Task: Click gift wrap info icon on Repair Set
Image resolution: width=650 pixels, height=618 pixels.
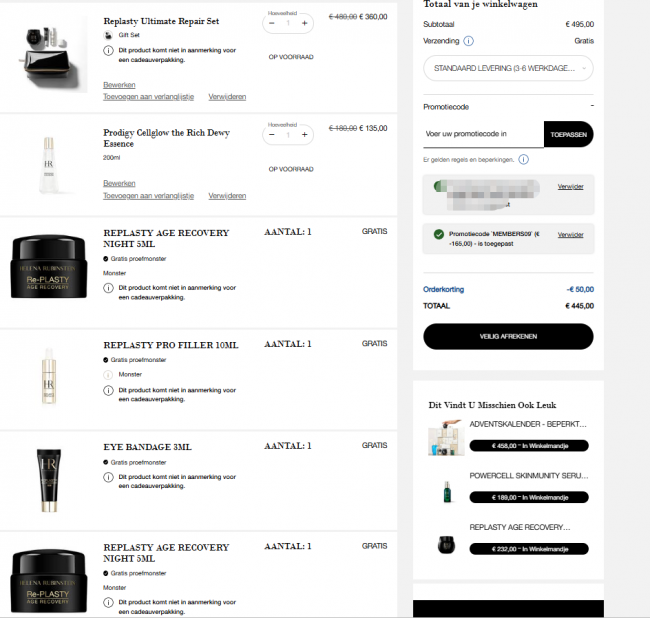Action: [x=108, y=51]
